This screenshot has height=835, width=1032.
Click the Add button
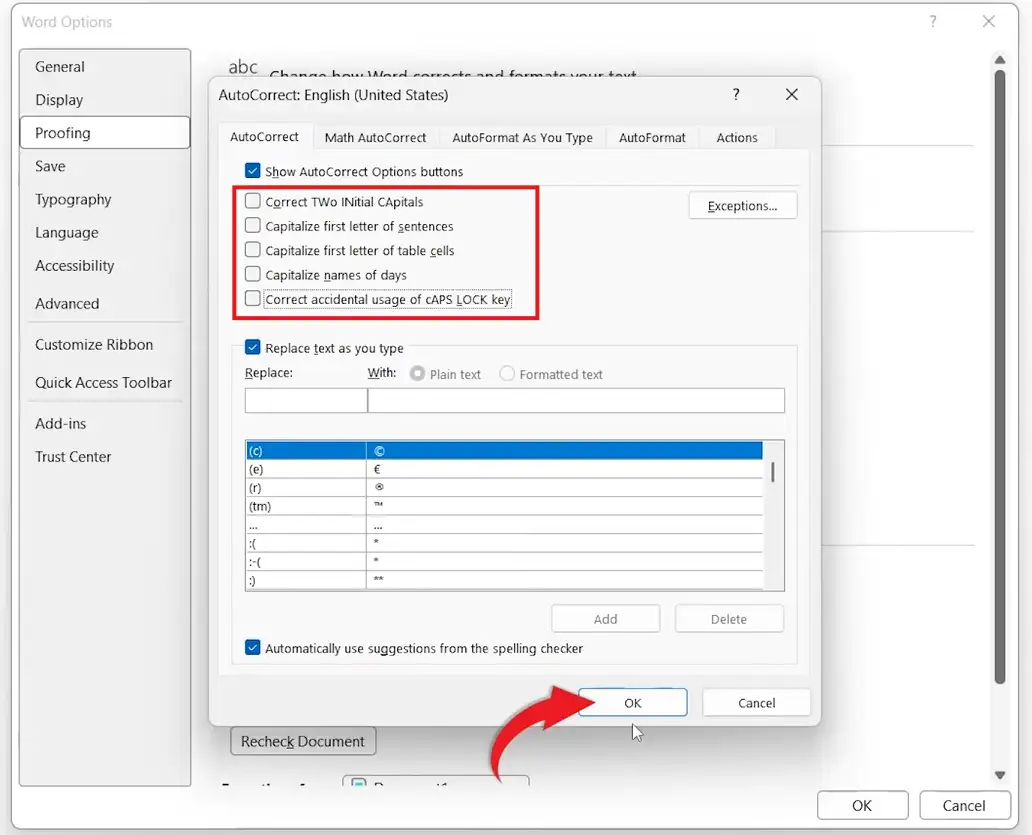(x=606, y=619)
